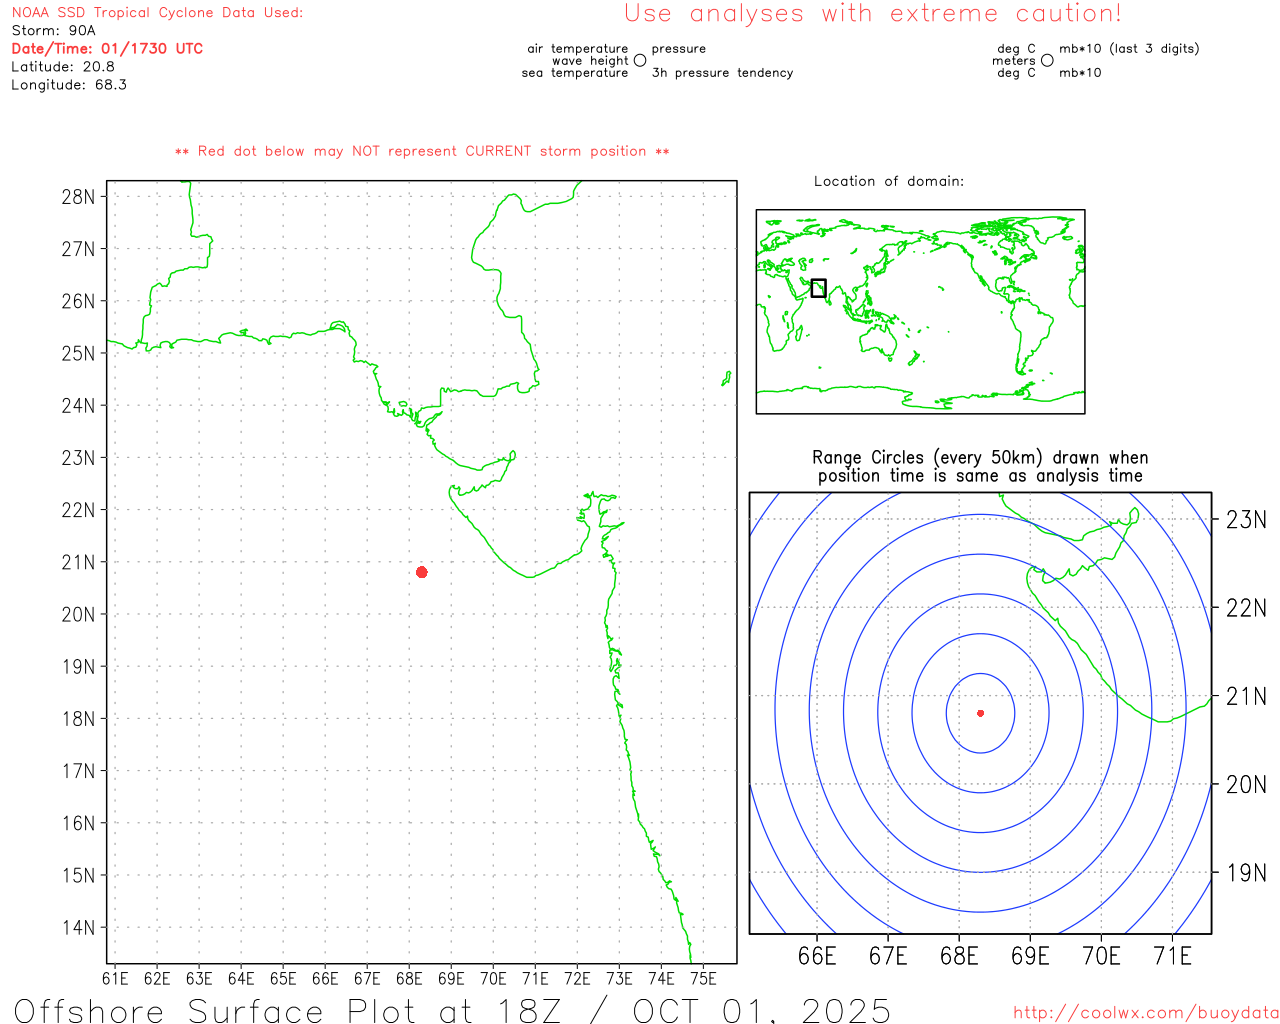Click the 72E longitude label on main map
The height and width of the screenshot is (1024, 1280).
pyautogui.click(x=577, y=979)
